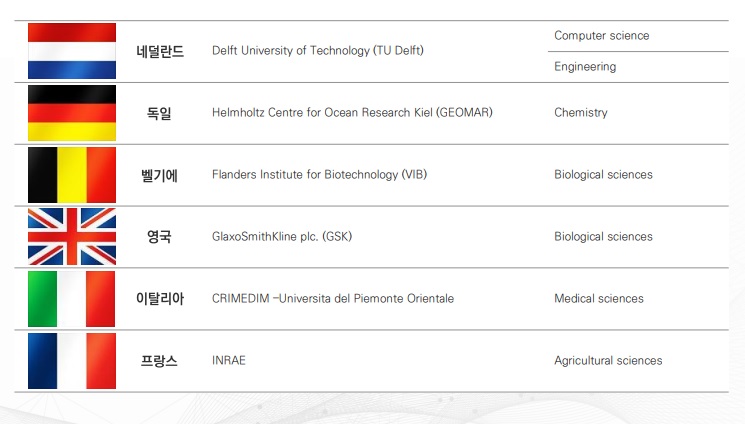Image resolution: width=745 pixels, height=424 pixels.
Task: Click Flanders Institute for Biotechnology (VIB)
Action: [319, 174]
